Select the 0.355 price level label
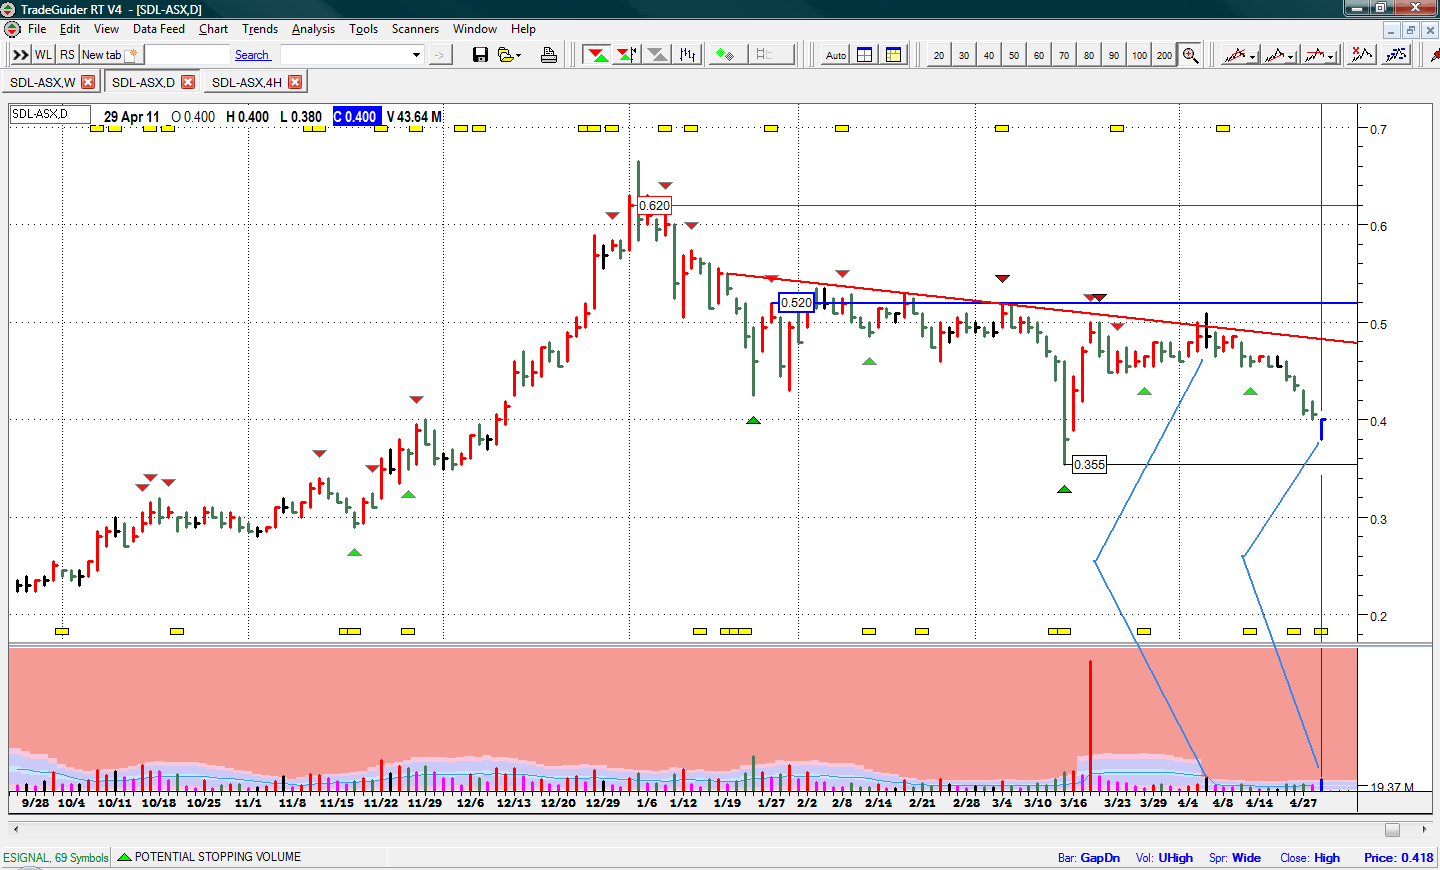The image size is (1440, 870). point(1089,465)
